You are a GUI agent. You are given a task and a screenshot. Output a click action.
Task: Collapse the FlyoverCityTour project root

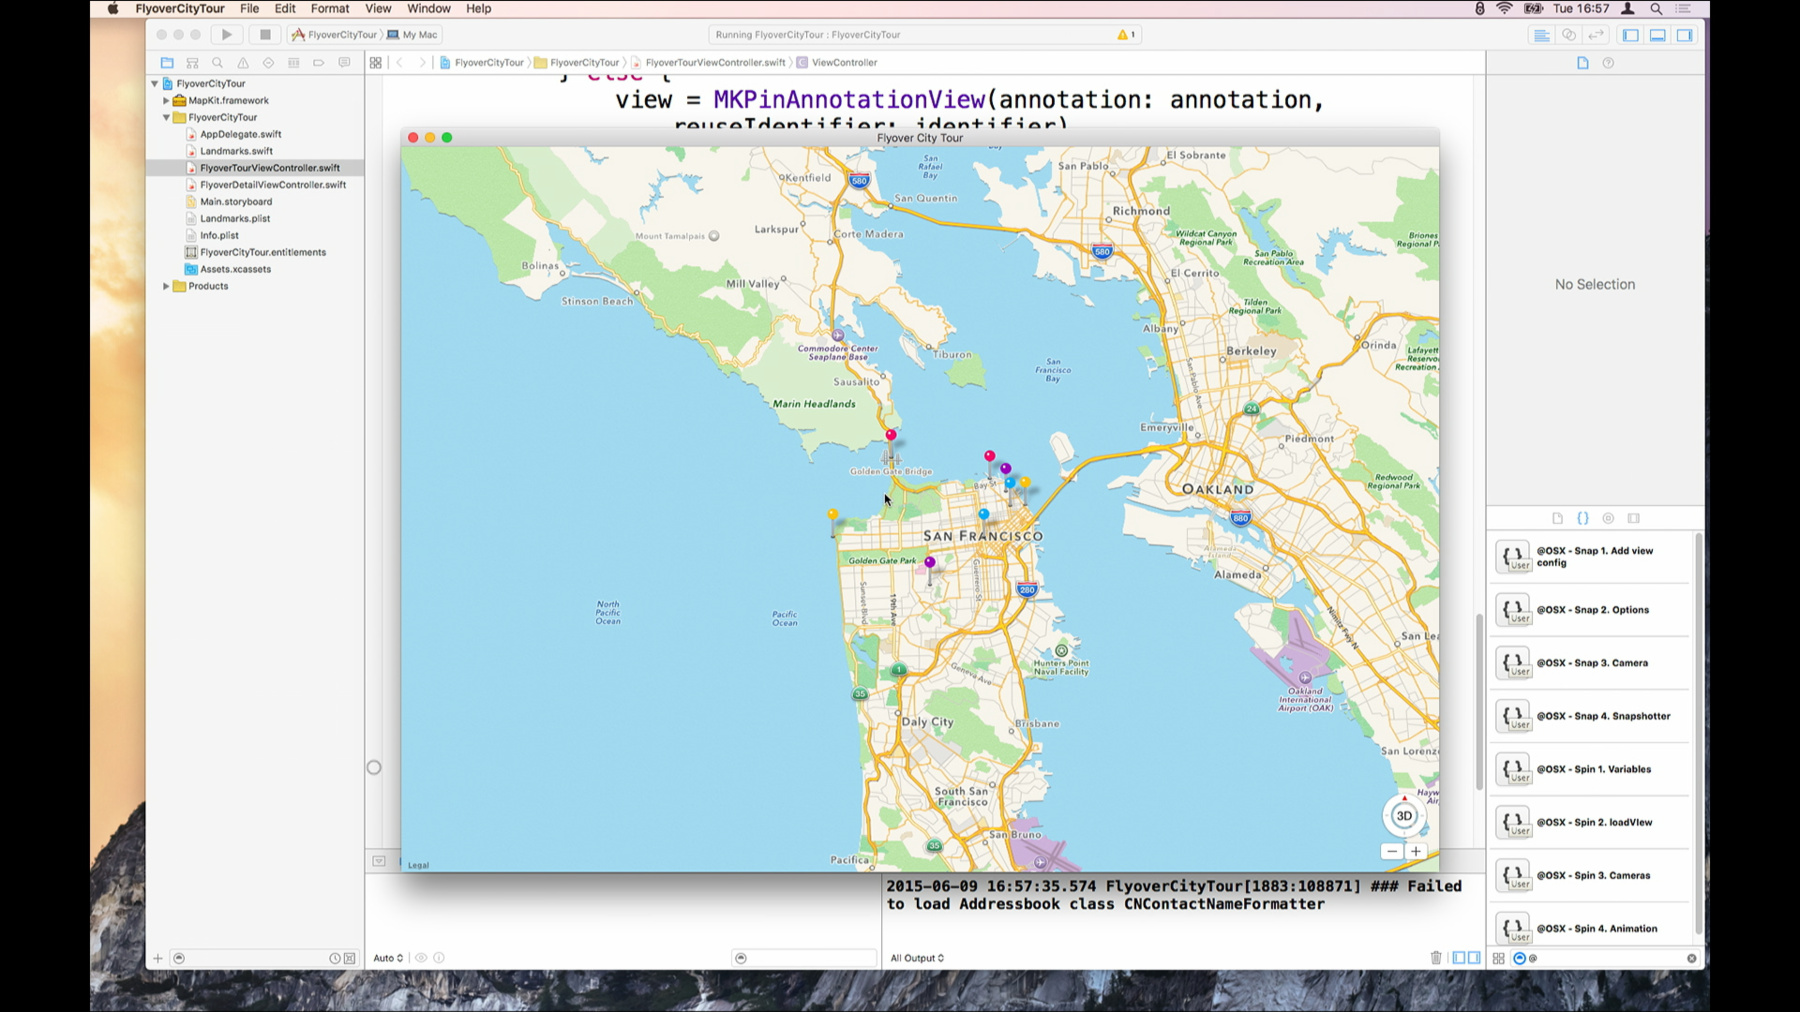155,84
